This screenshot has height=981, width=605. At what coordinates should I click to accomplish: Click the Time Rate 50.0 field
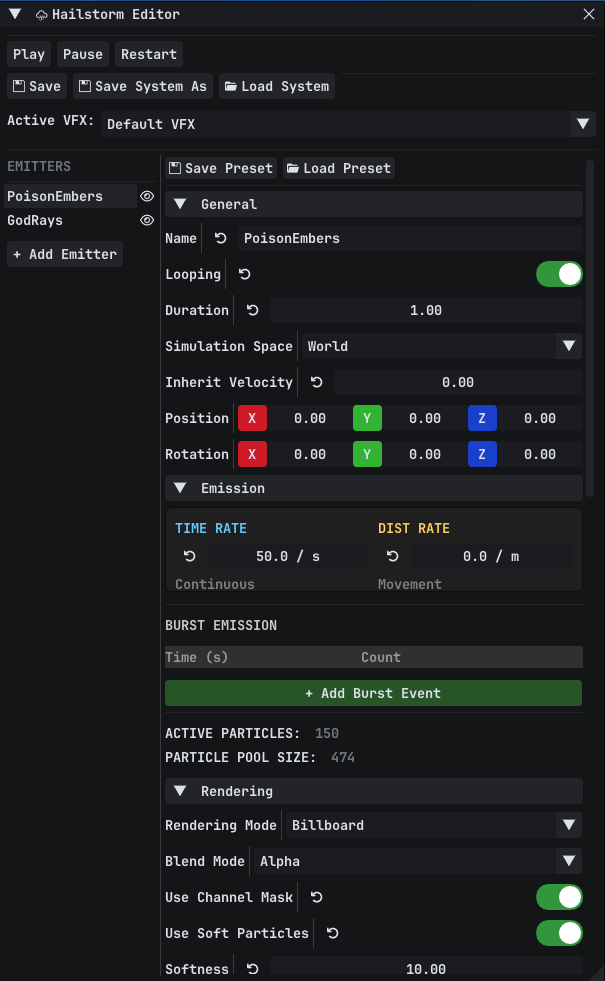288,556
